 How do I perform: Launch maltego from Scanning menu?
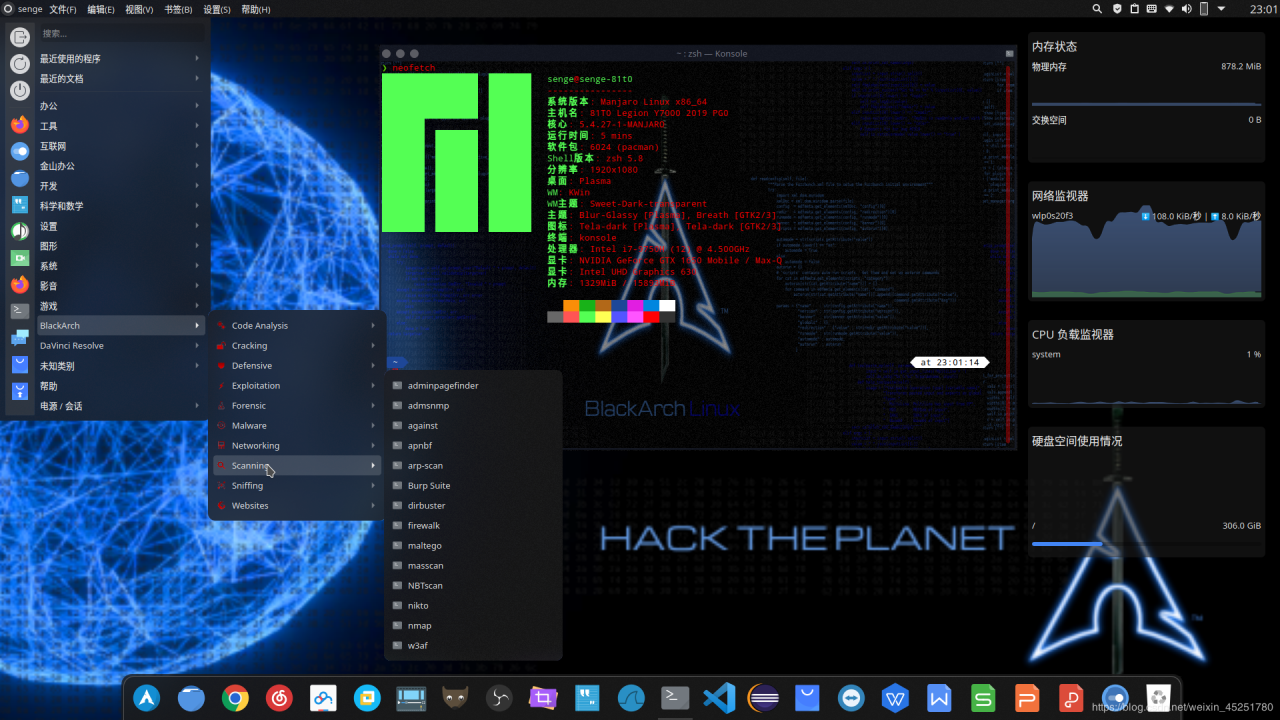473,546
